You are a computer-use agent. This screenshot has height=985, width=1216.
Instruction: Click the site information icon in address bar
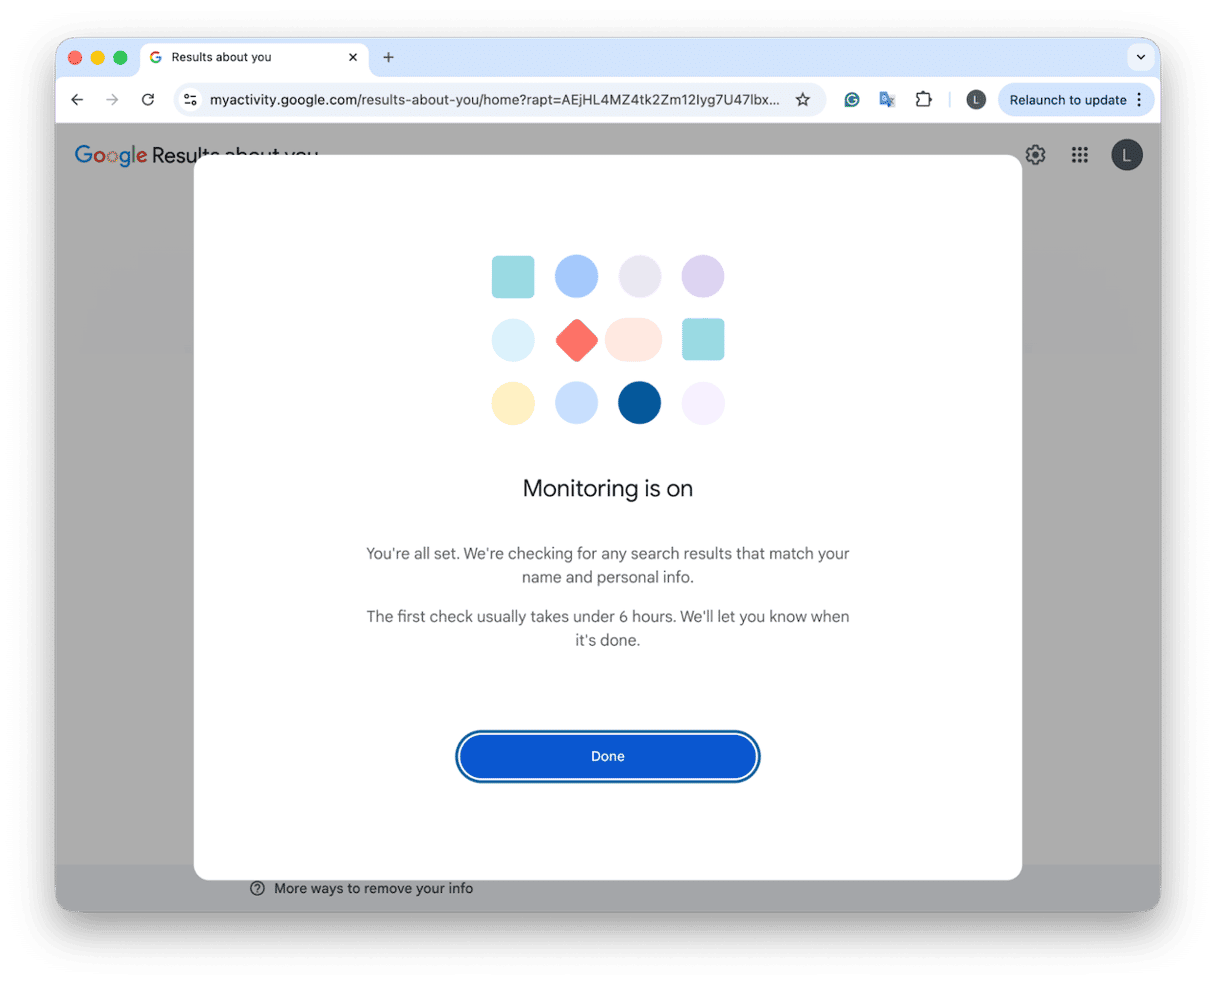(x=190, y=99)
